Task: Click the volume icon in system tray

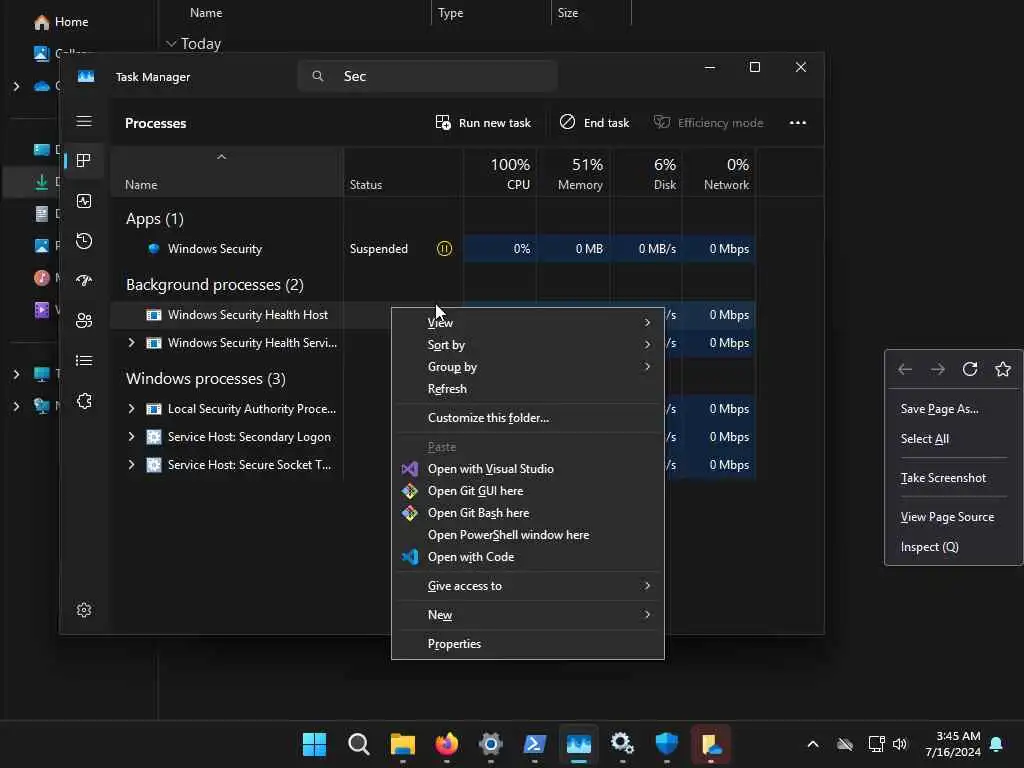Action: tap(900, 744)
